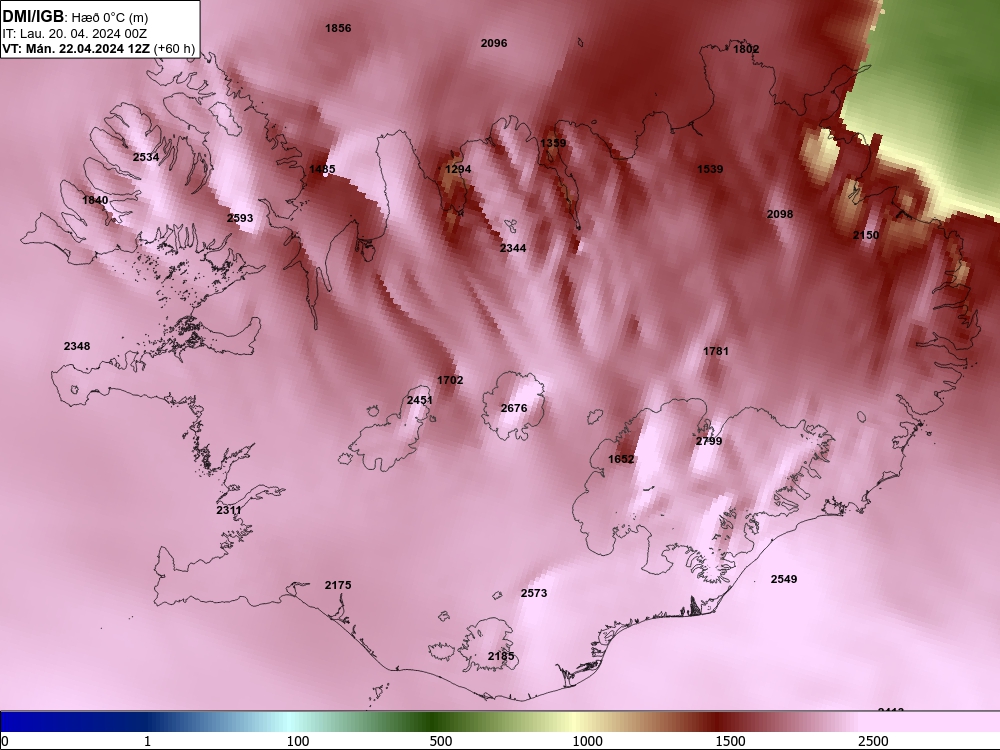
Task: Click the 2311 height label
Action: click(229, 510)
